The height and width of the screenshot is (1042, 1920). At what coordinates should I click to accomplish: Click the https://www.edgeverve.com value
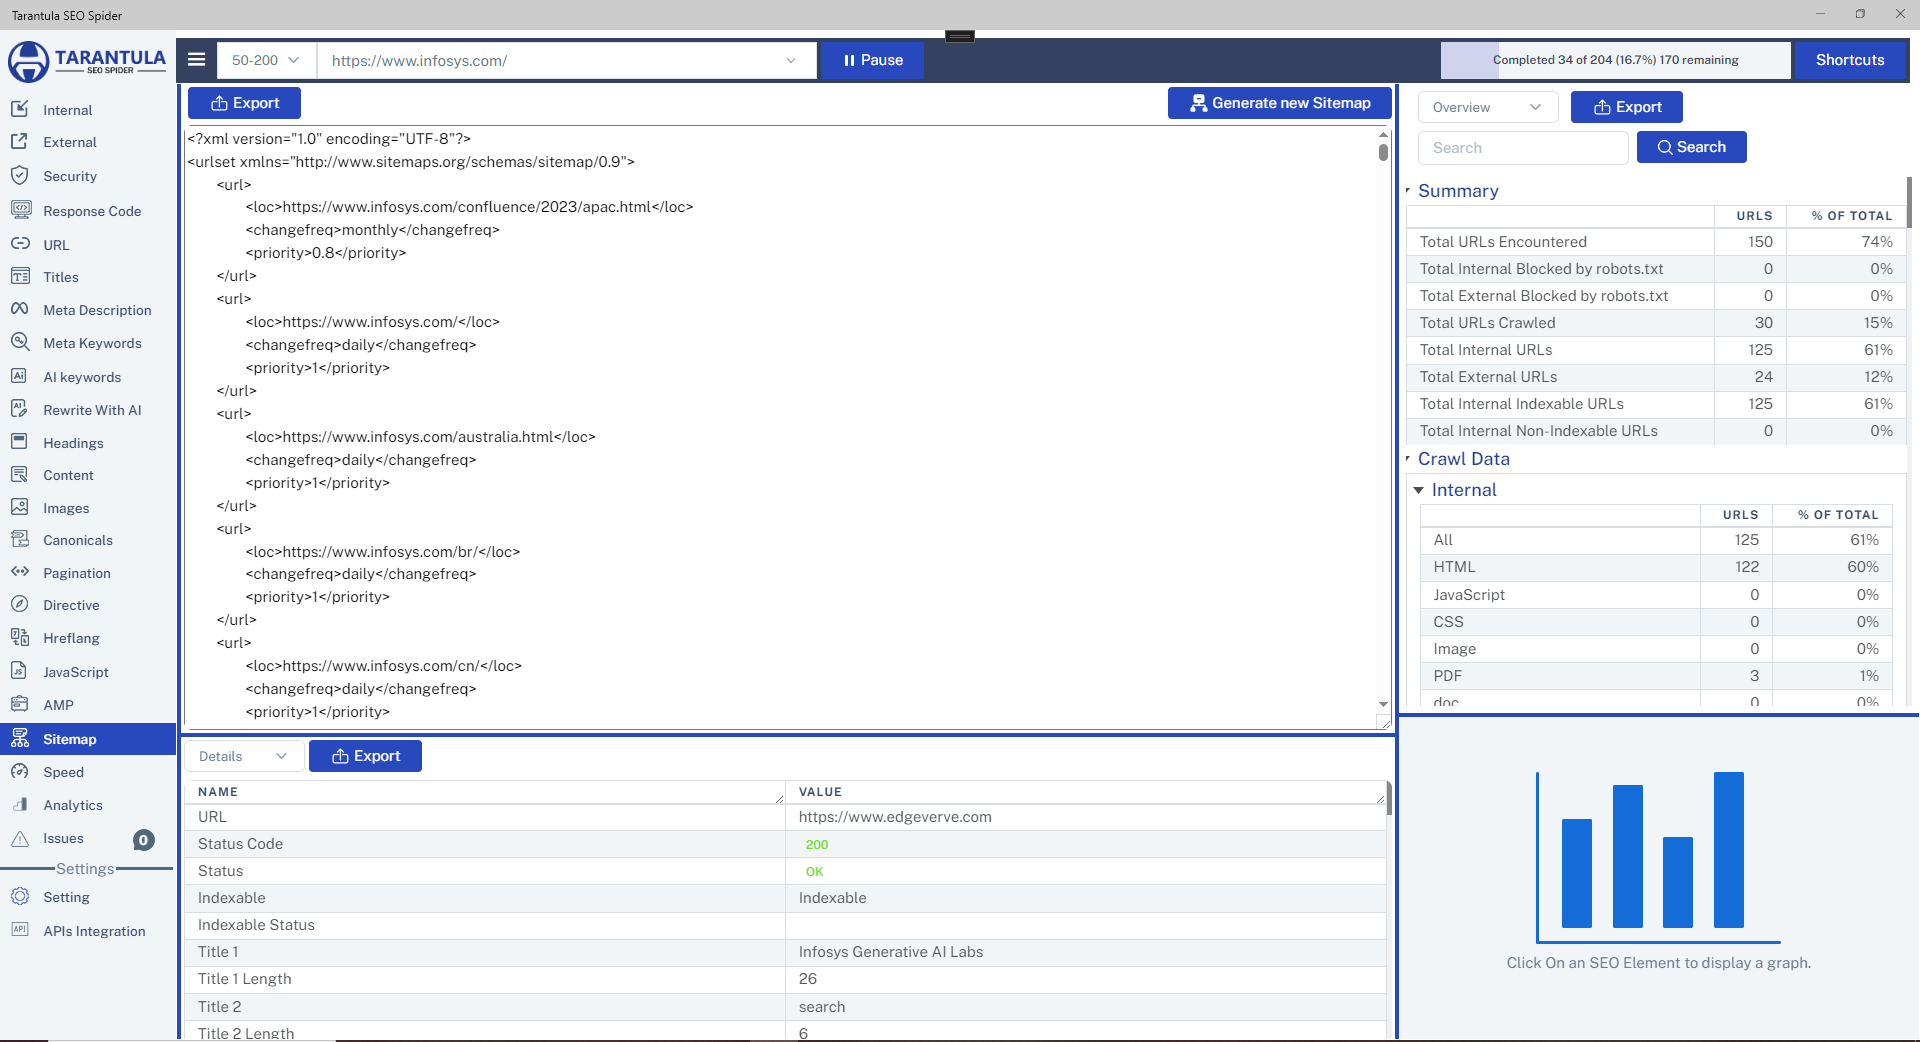(895, 817)
